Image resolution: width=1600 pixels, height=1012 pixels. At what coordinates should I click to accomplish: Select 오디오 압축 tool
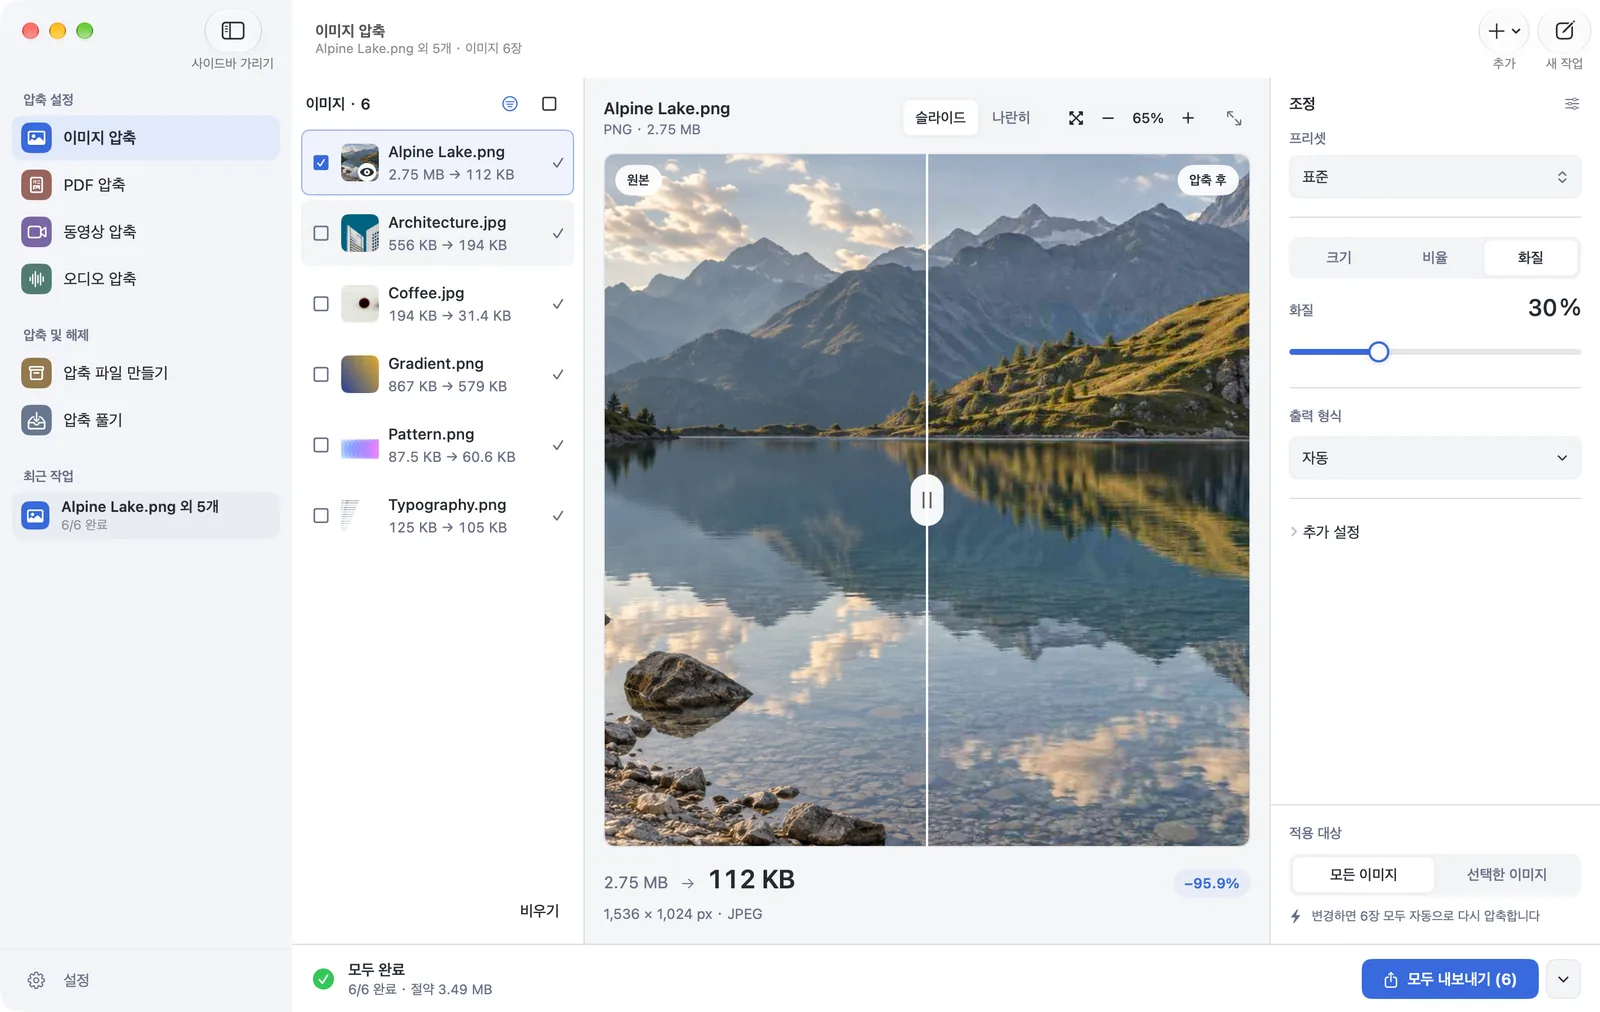(x=146, y=278)
